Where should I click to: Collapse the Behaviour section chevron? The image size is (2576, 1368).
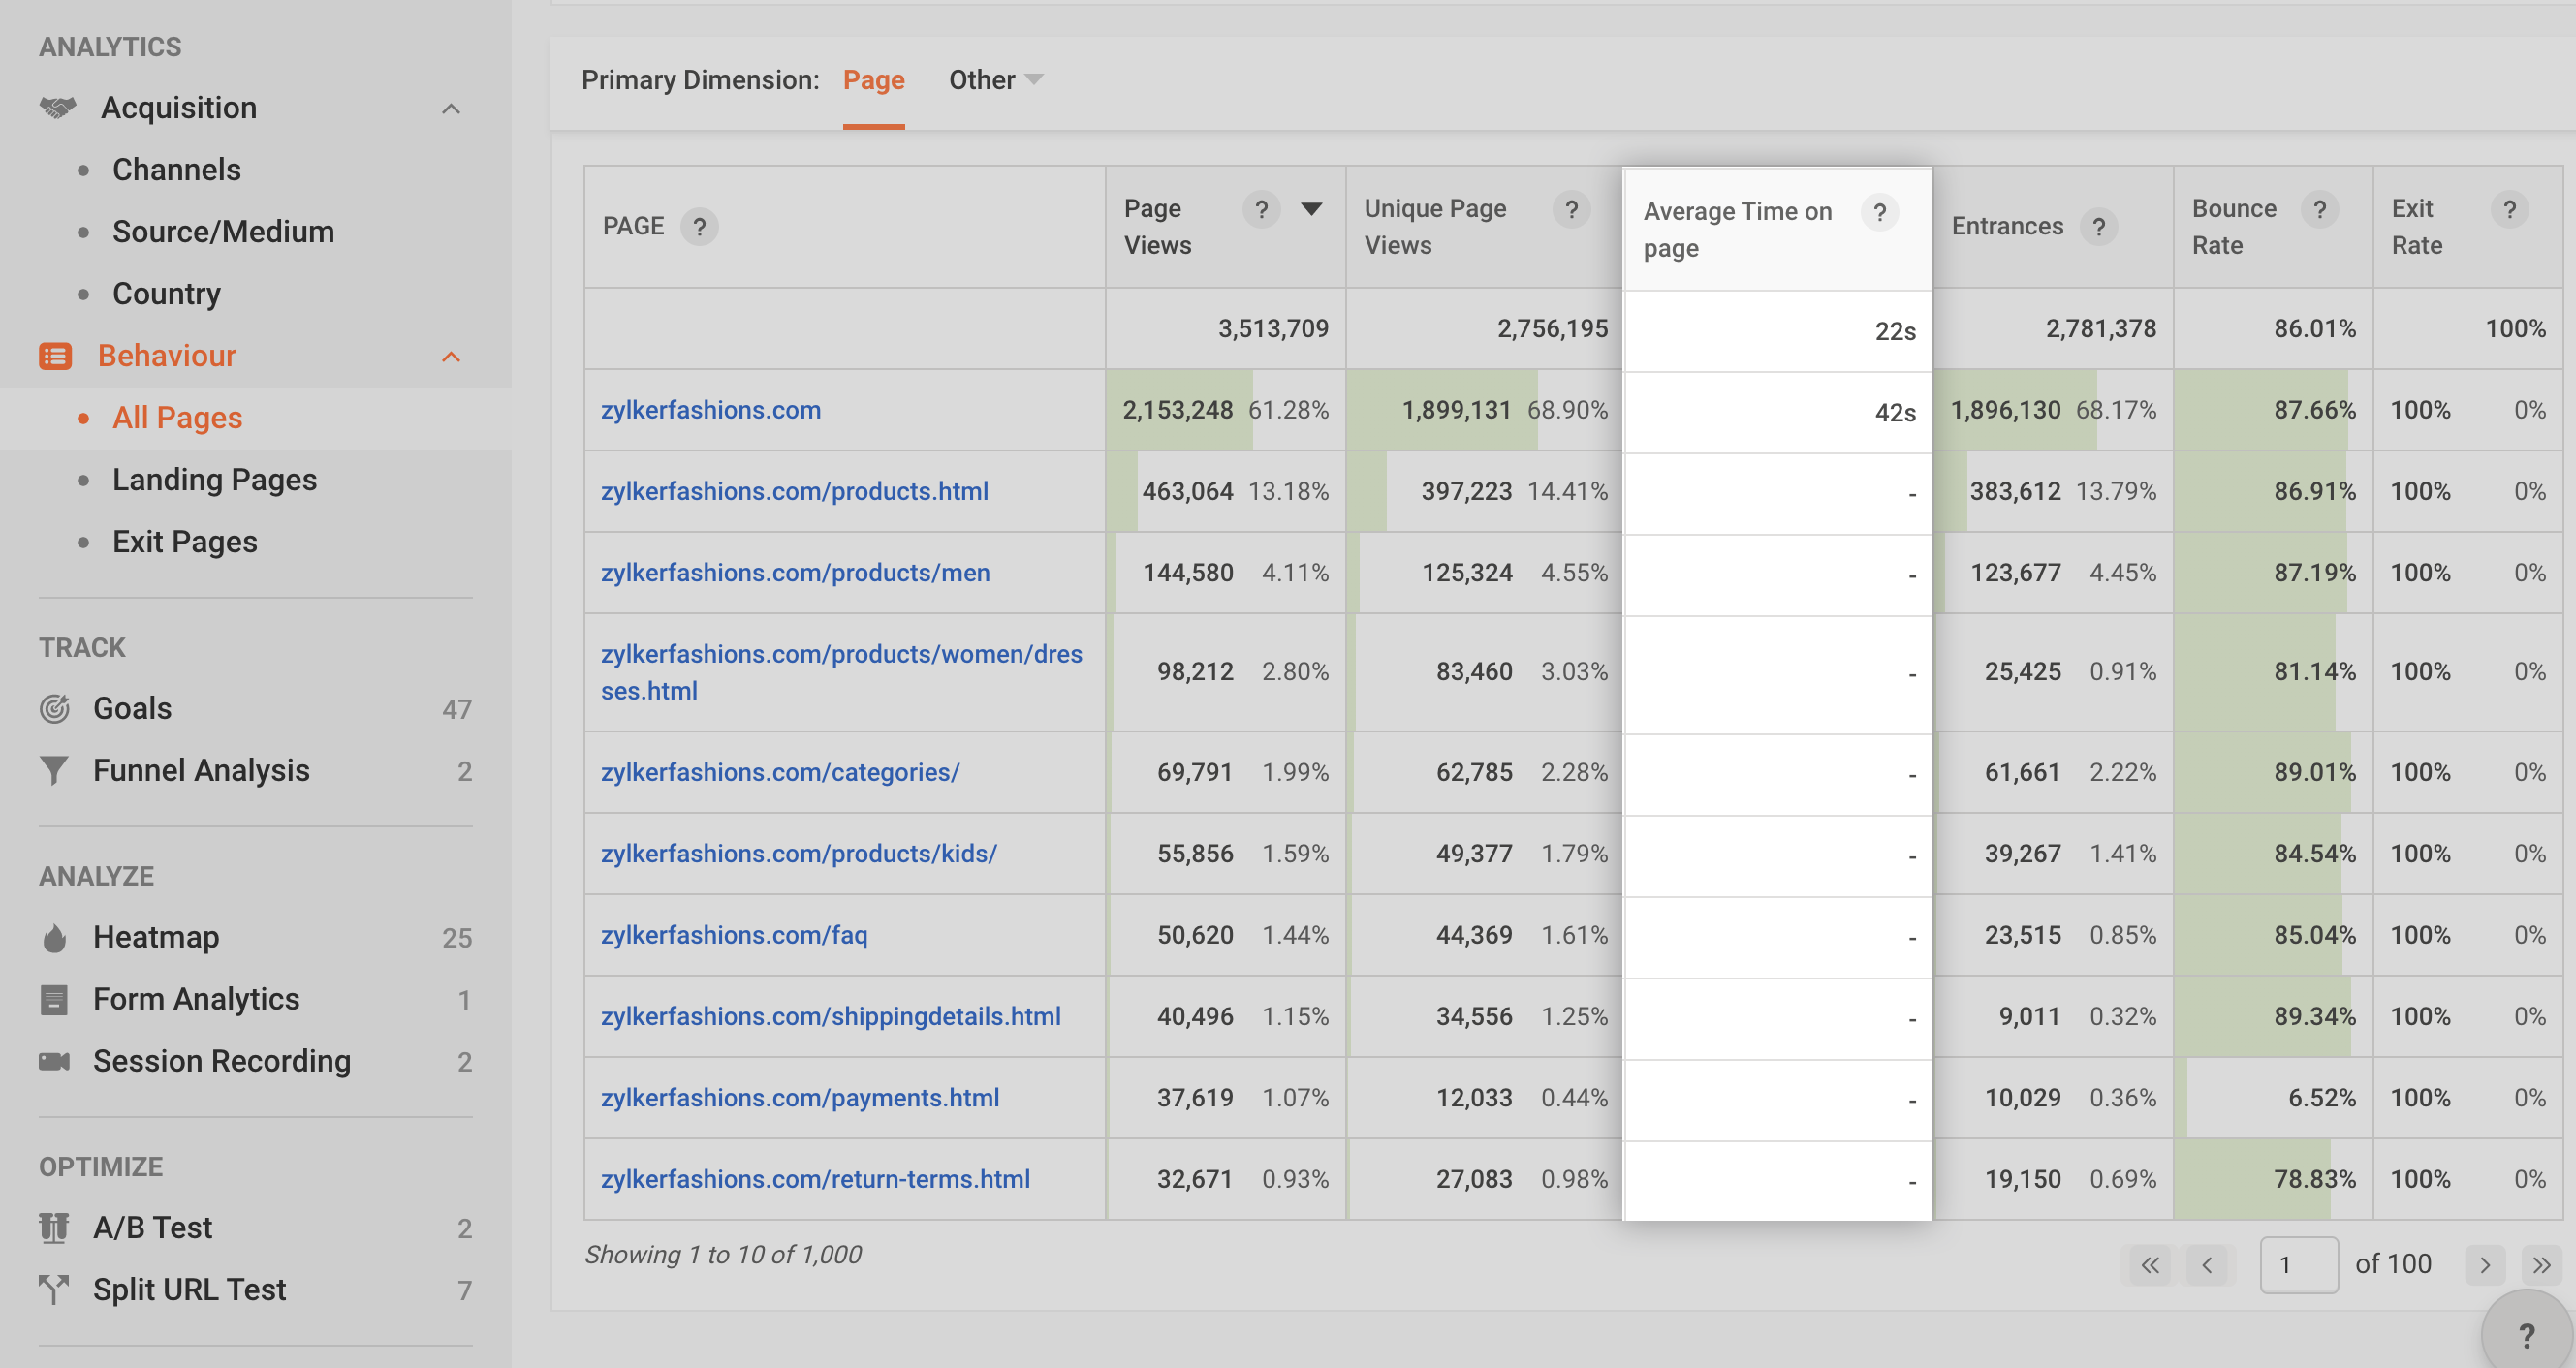point(451,356)
